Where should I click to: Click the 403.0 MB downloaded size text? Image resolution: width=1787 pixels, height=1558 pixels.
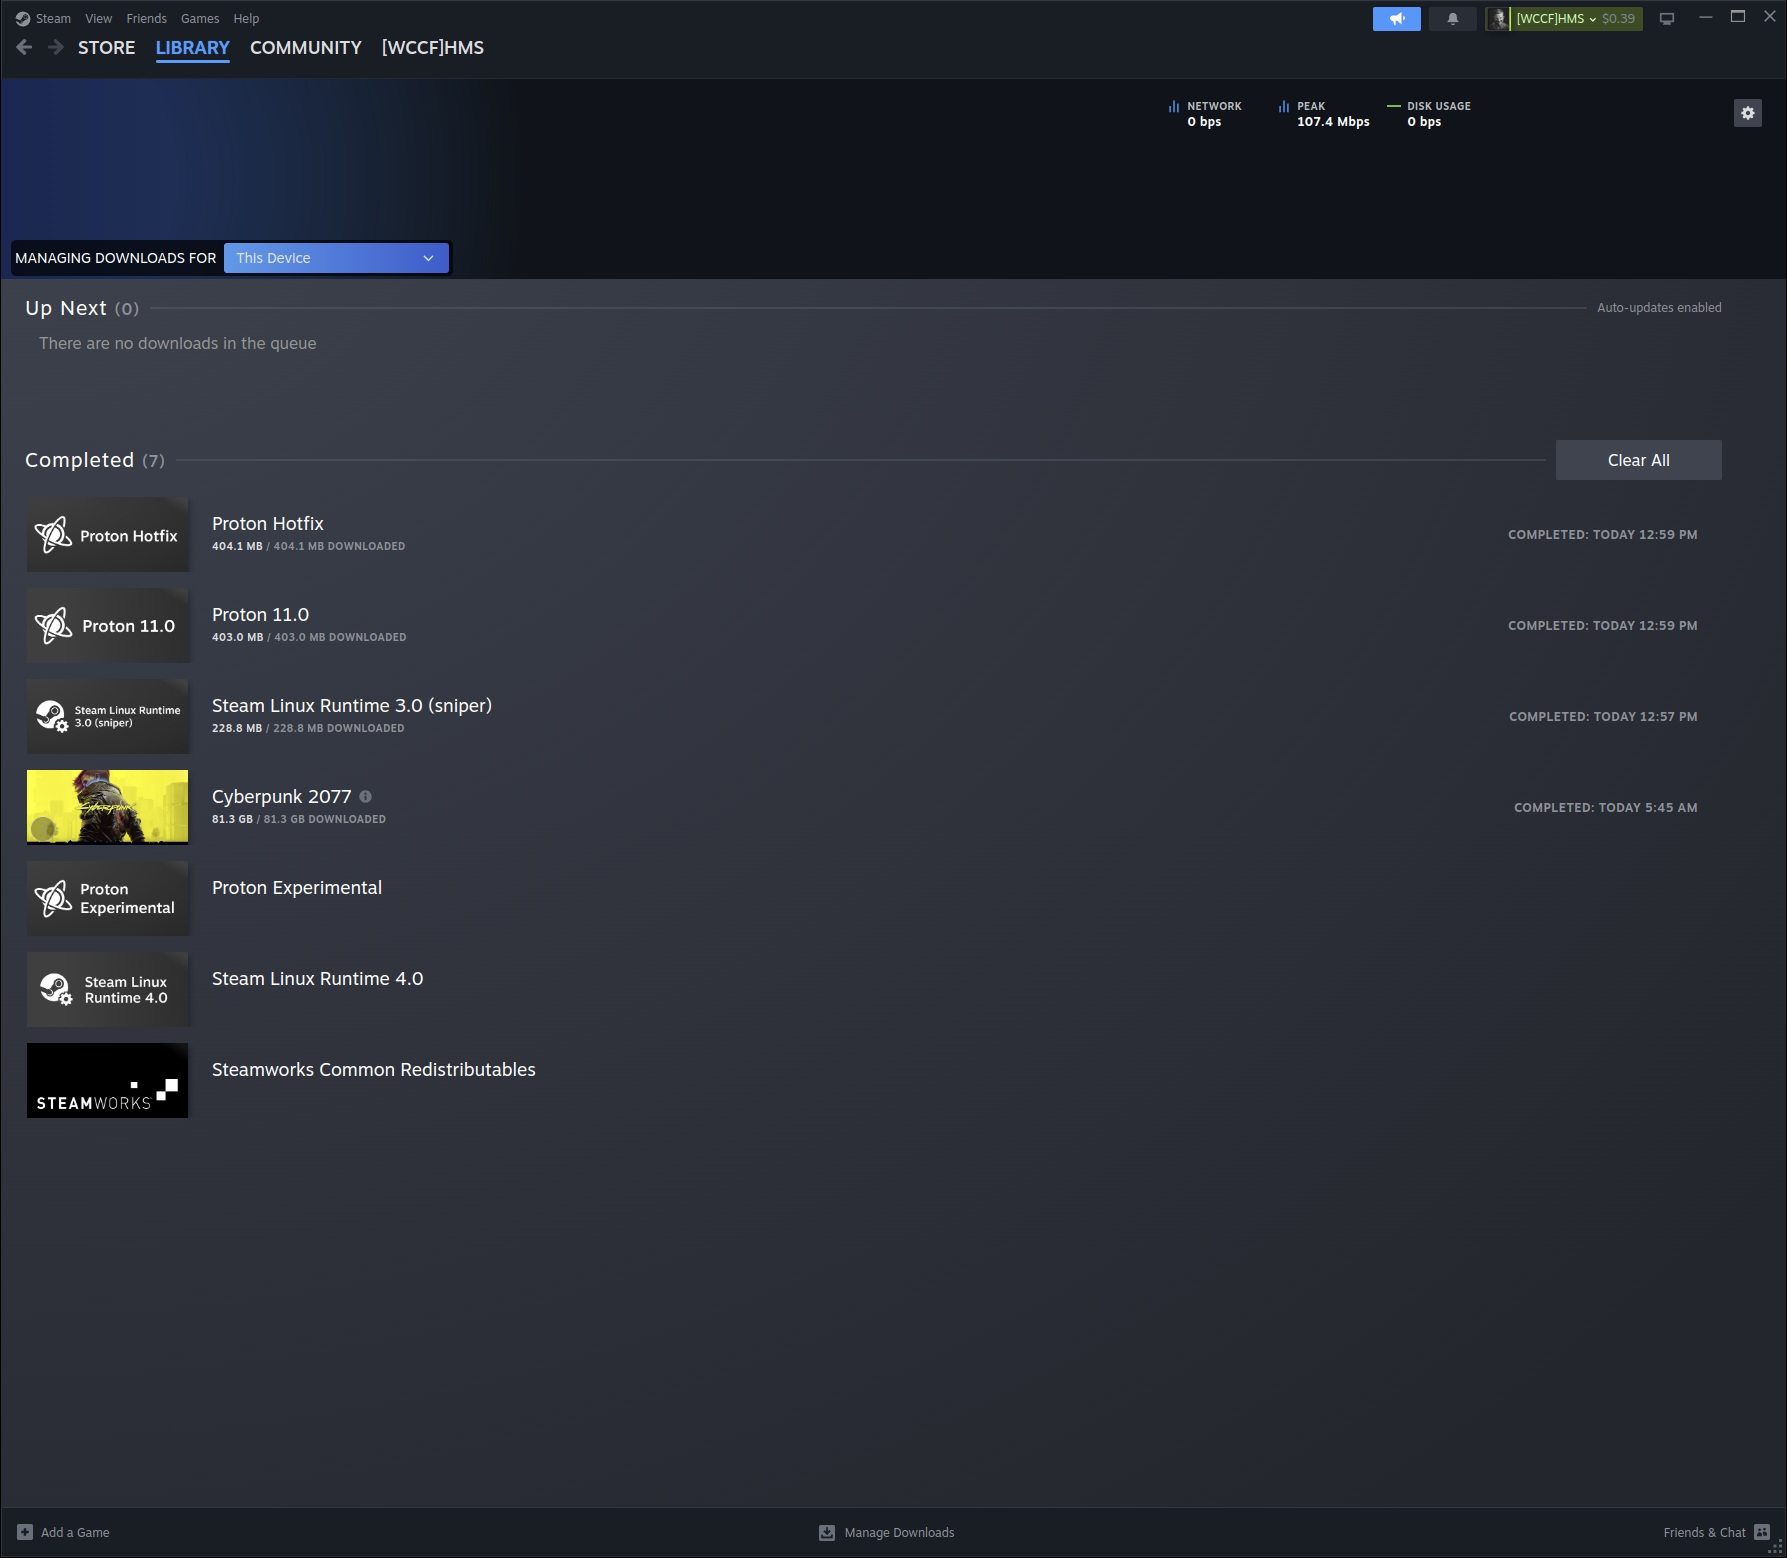[309, 637]
